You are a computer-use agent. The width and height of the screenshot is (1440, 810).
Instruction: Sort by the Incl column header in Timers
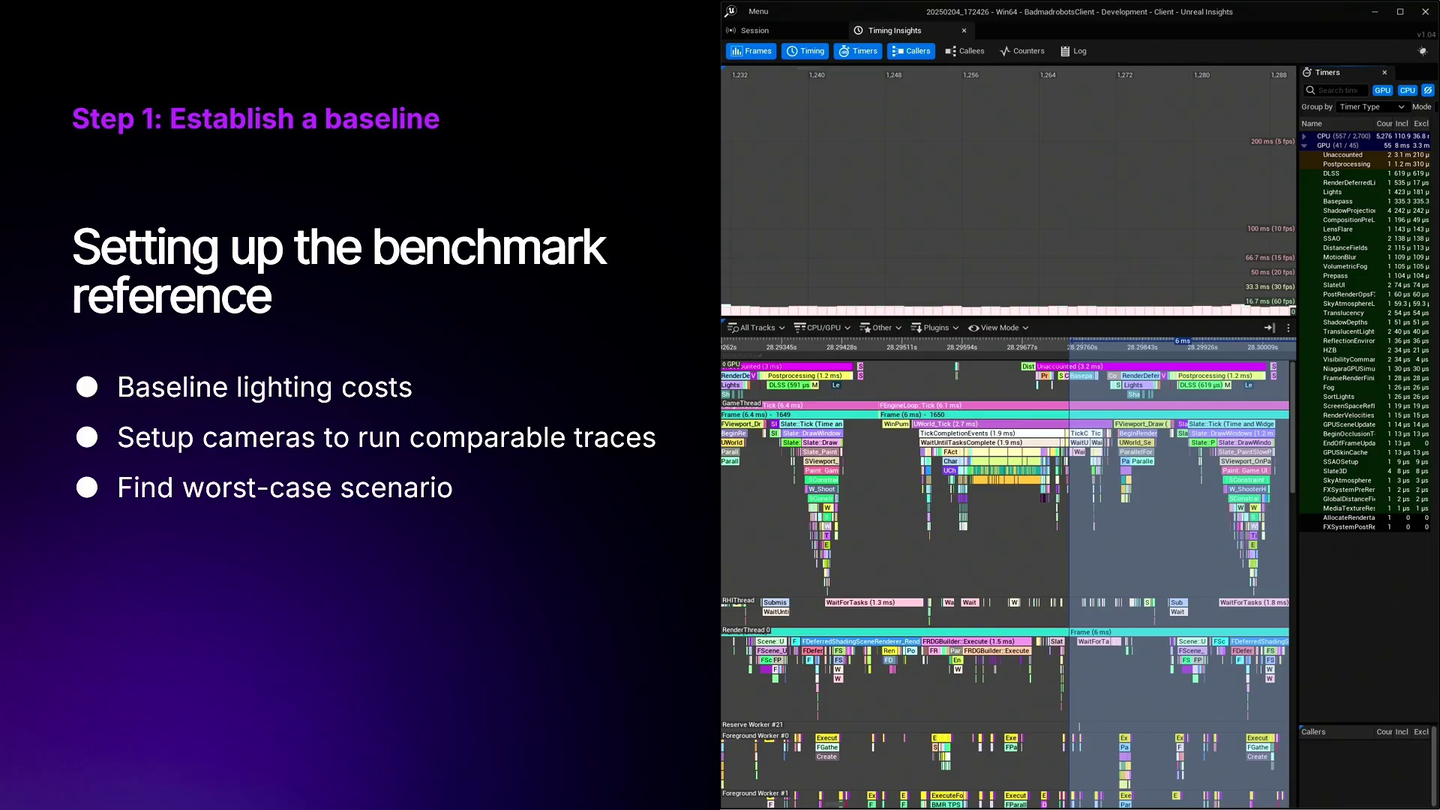1402,124
